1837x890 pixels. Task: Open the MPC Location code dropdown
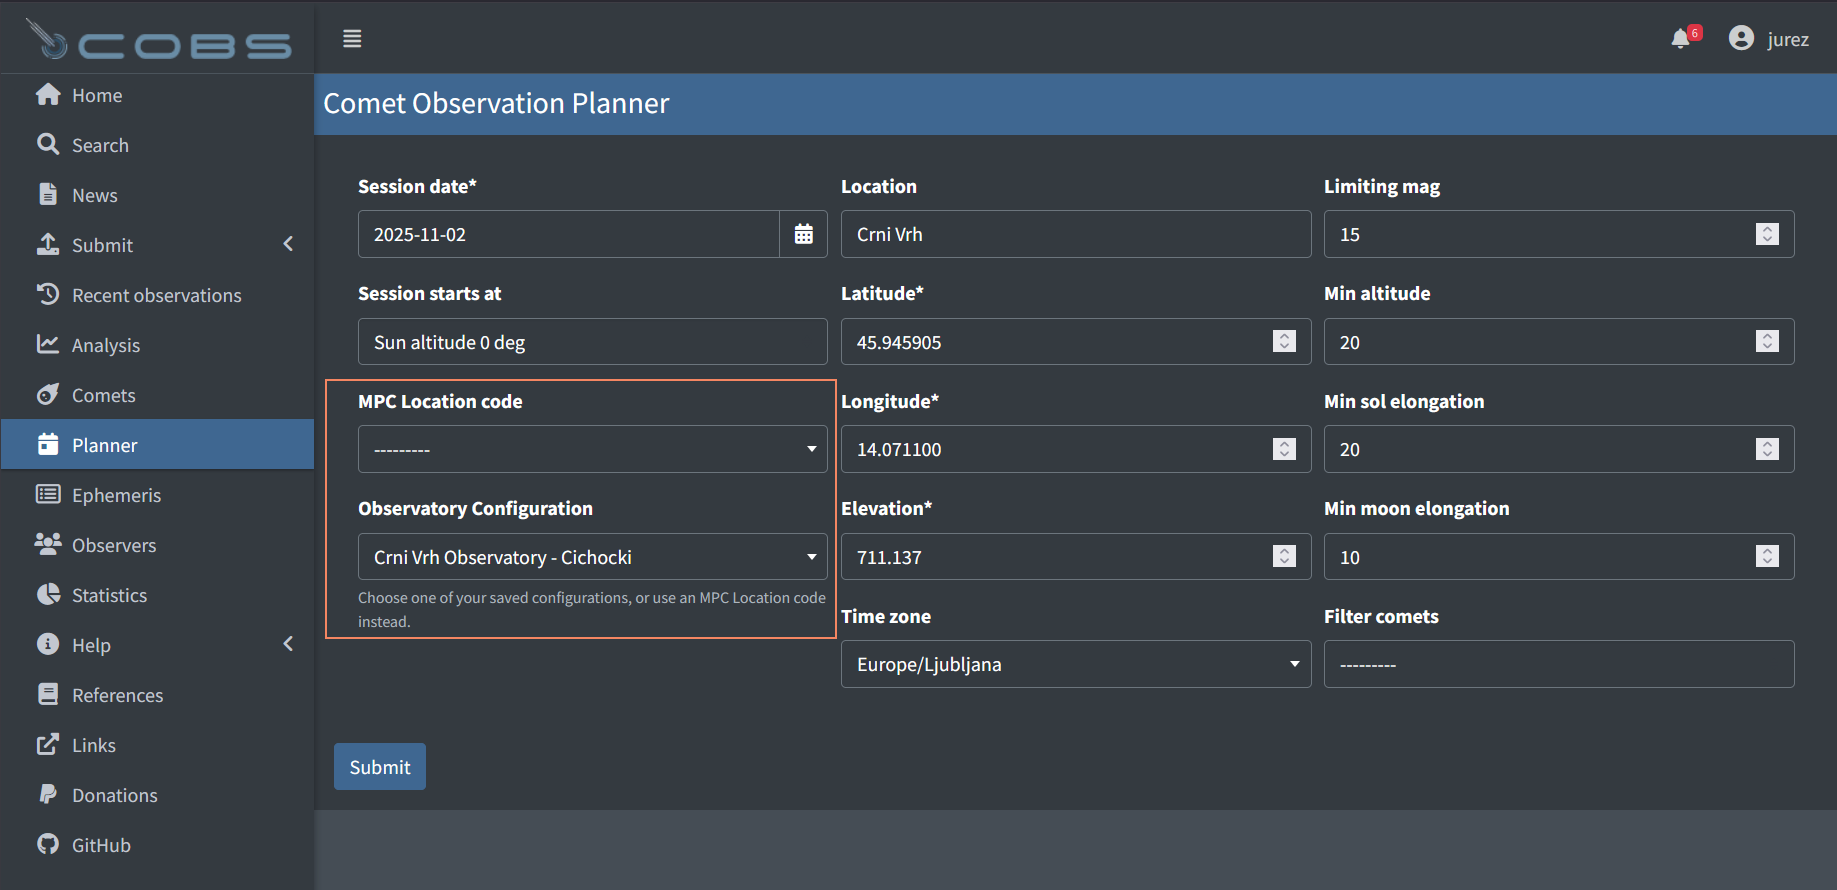[x=592, y=450]
